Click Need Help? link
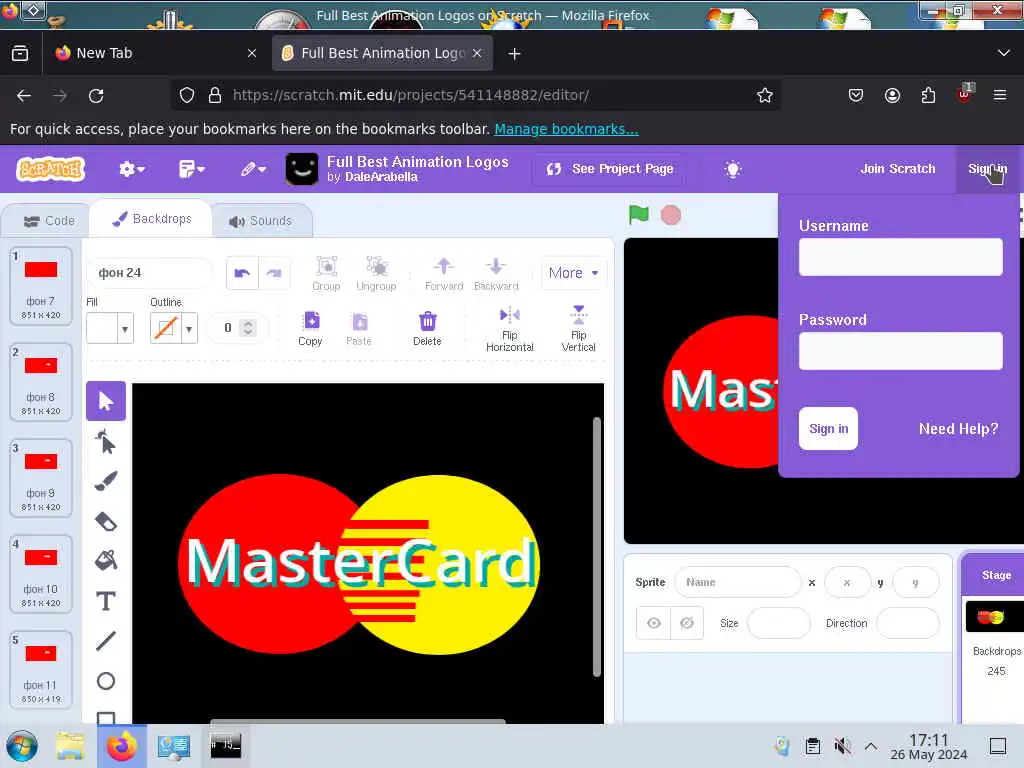1024x768 pixels. tap(958, 429)
